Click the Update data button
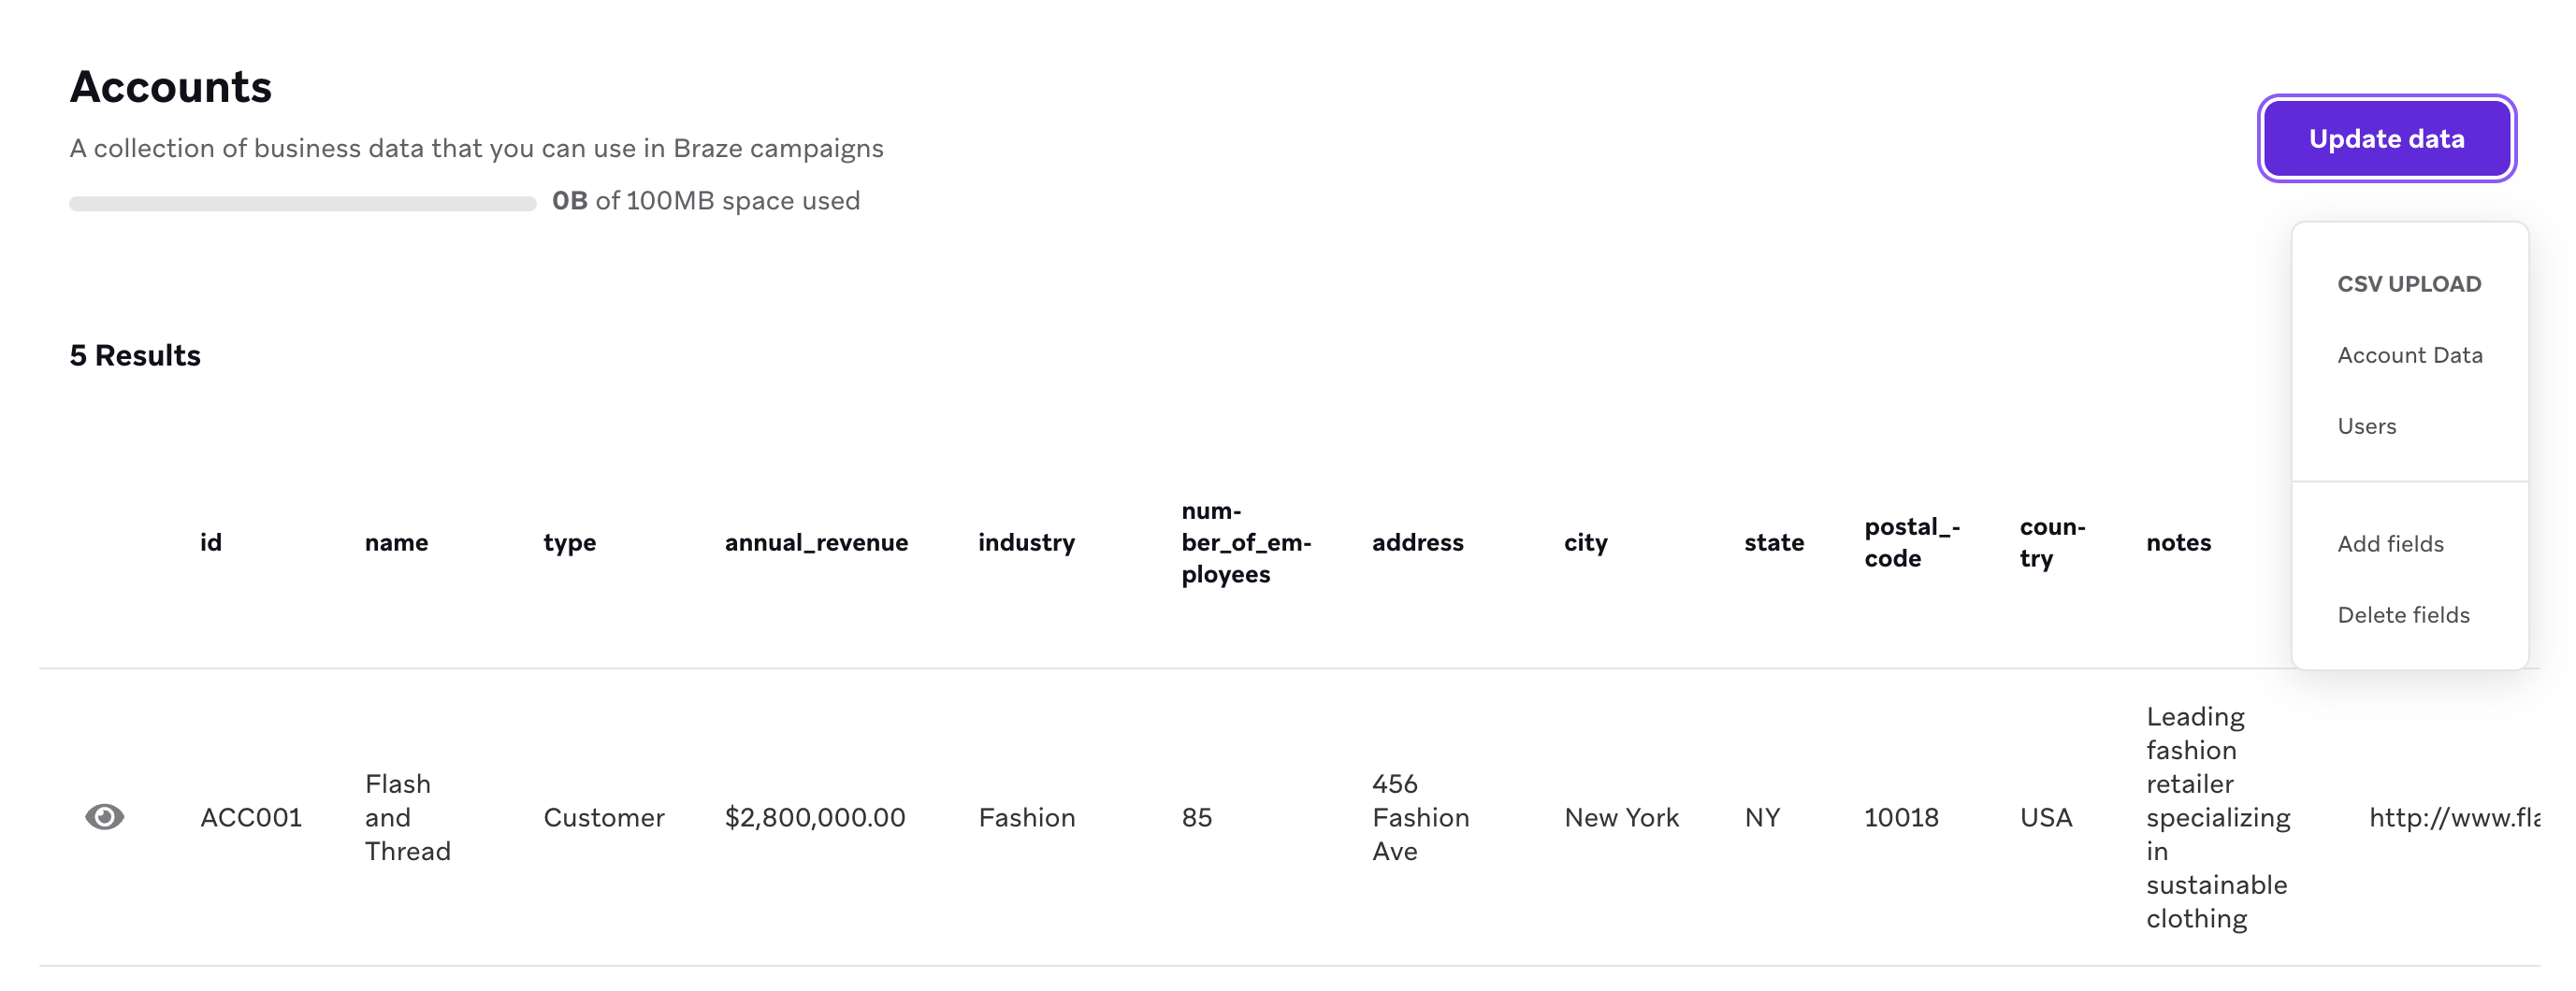Screen dimensions: 2576x991 pos(2386,138)
